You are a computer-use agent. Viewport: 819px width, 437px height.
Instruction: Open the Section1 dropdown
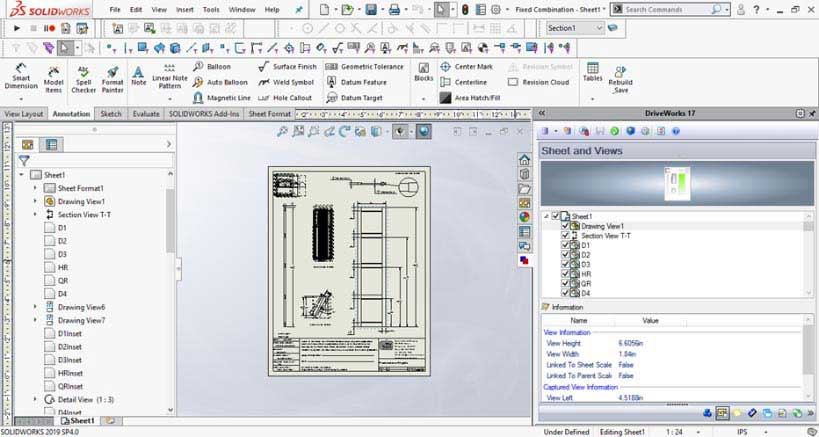coord(576,28)
